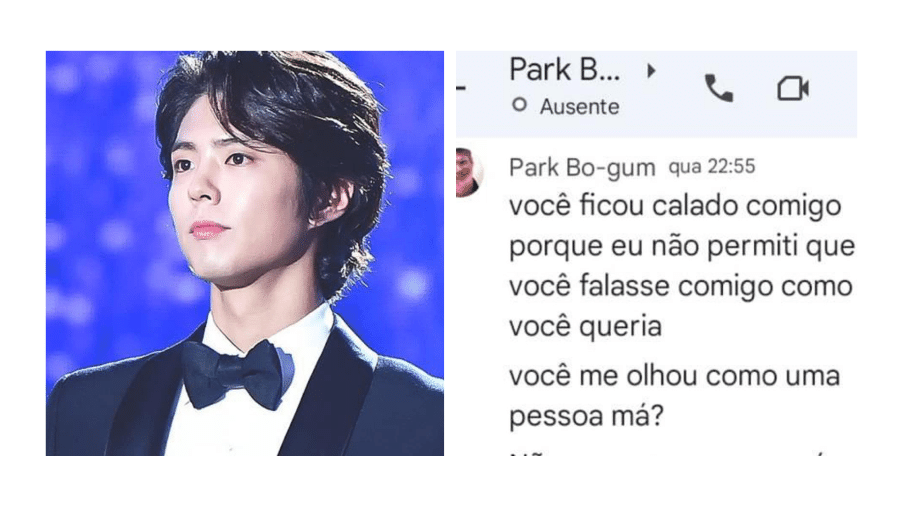Click the Ausente status label
Image resolution: width=900 pixels, height=506 pixels.
[x=579, y=107]
